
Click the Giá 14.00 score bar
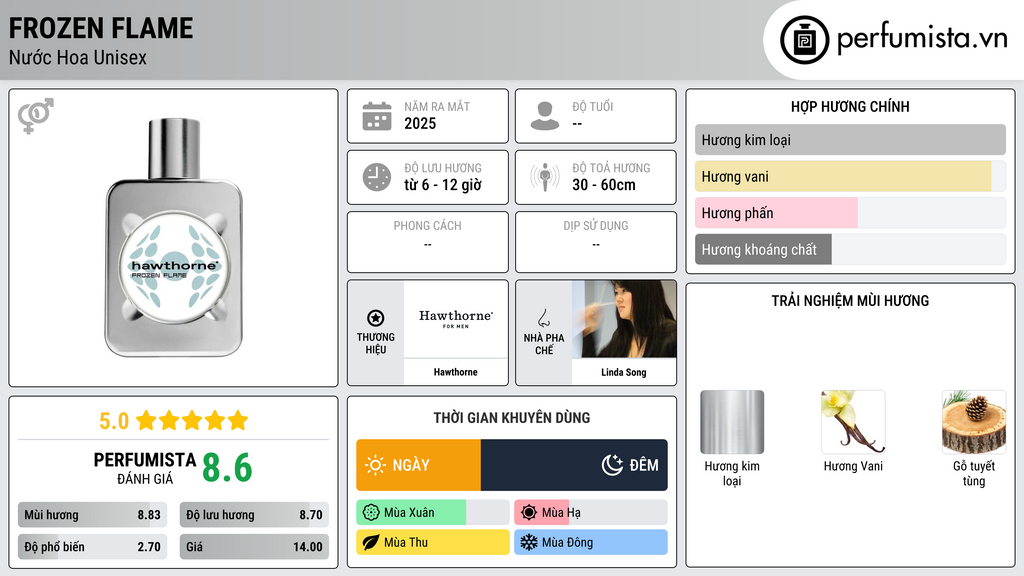255,547
